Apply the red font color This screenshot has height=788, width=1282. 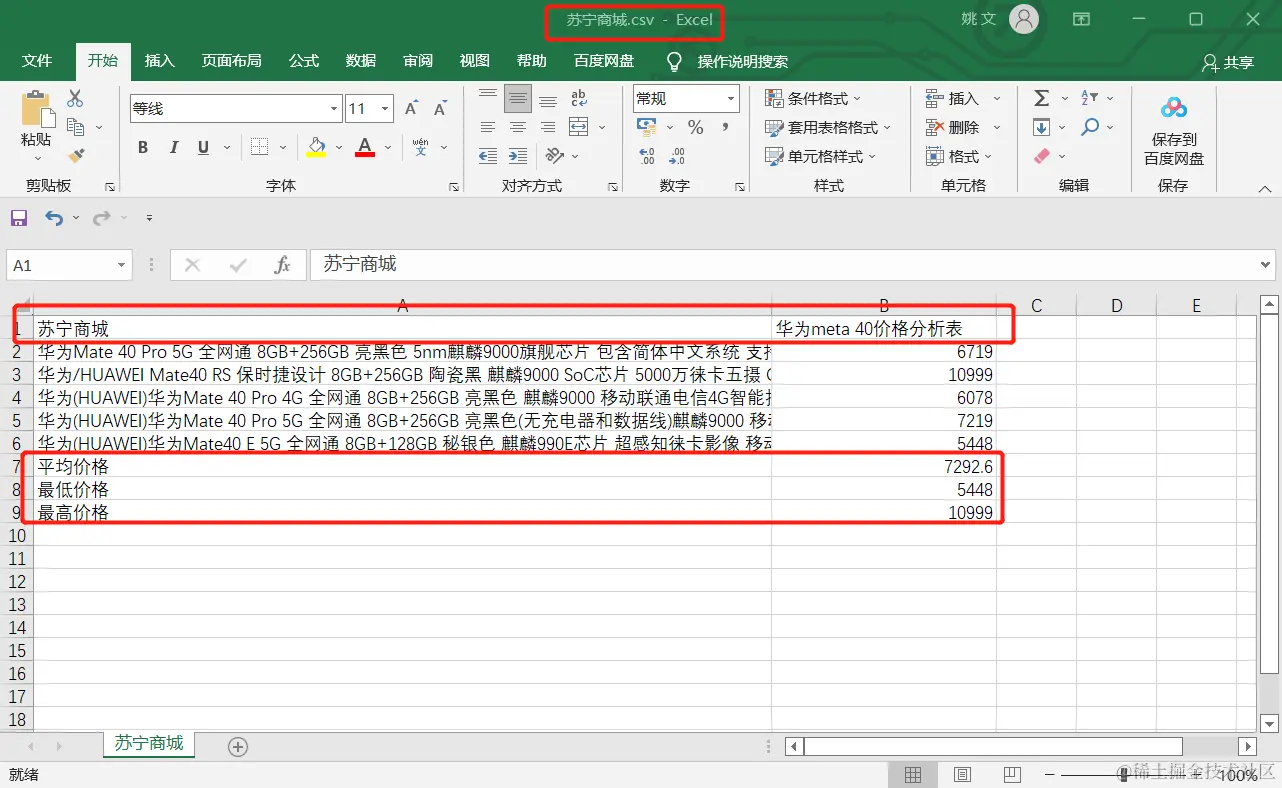(365, 147)
